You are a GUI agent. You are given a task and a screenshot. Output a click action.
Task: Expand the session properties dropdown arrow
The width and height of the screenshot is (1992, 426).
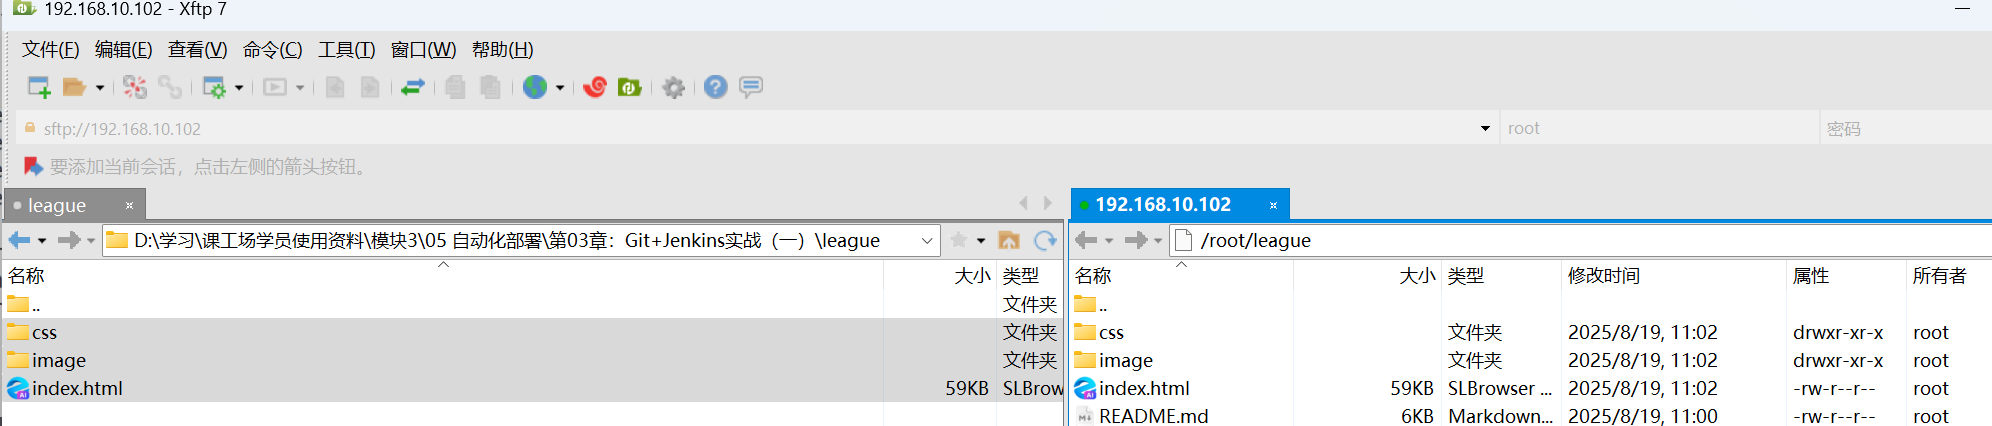pyautogui.click(x=239, y=88)
